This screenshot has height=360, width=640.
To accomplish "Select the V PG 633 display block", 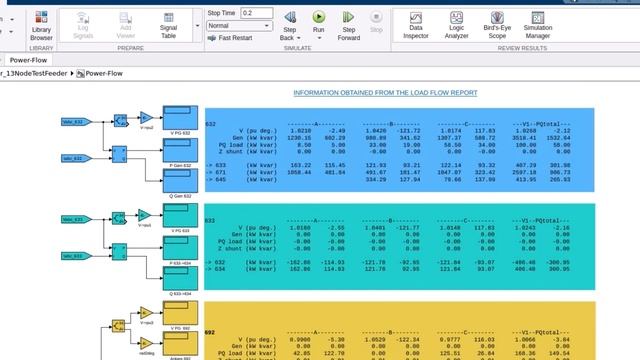I will point(180,216).
